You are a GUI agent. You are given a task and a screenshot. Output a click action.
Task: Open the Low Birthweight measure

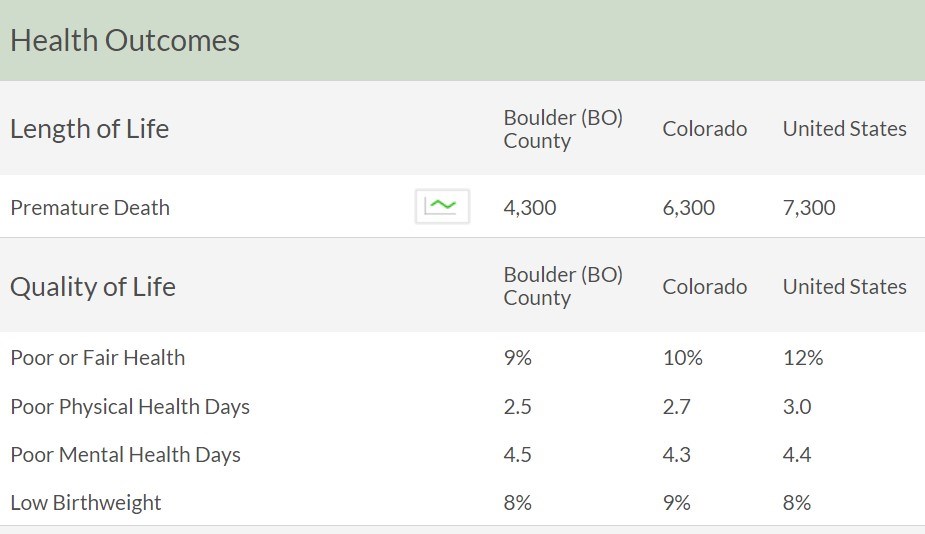point(86,503)
